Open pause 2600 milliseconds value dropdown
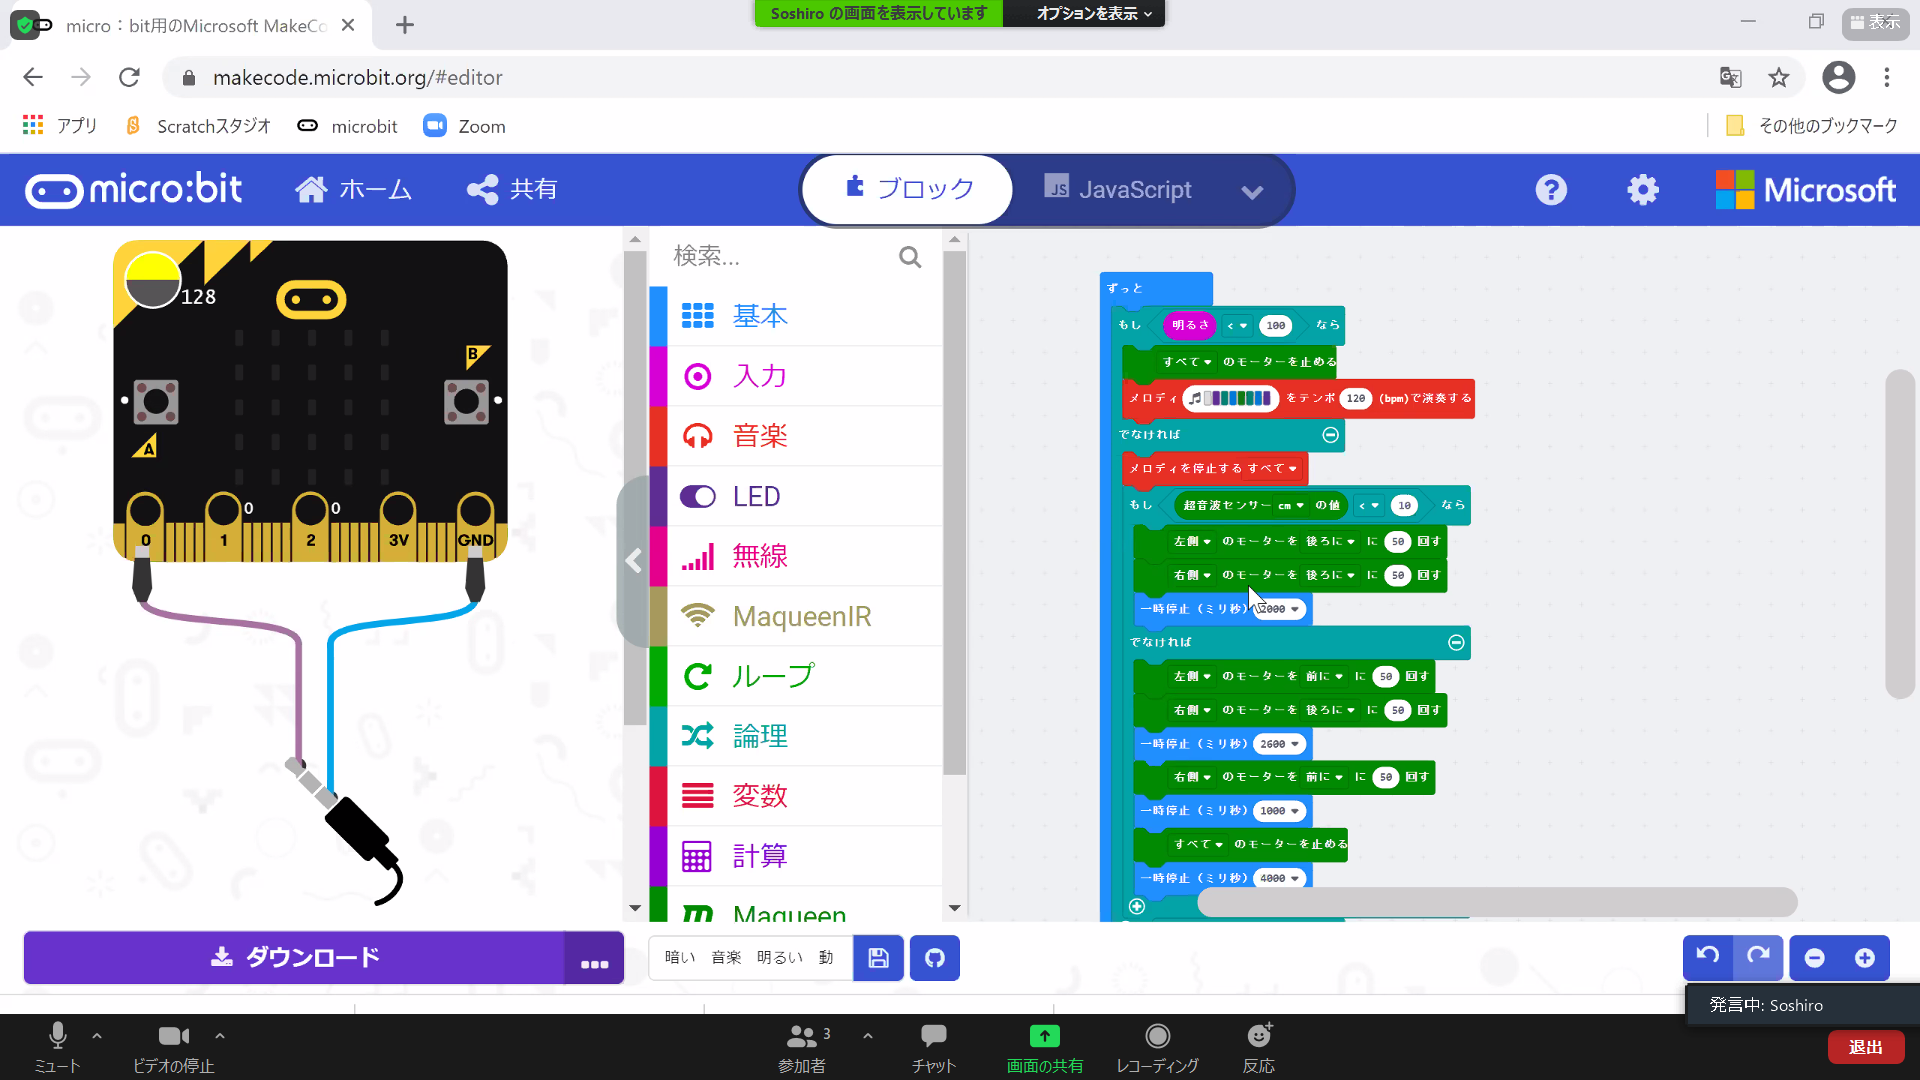The width and height of the screenshot is (1920, 1080). coord(1279,744)
